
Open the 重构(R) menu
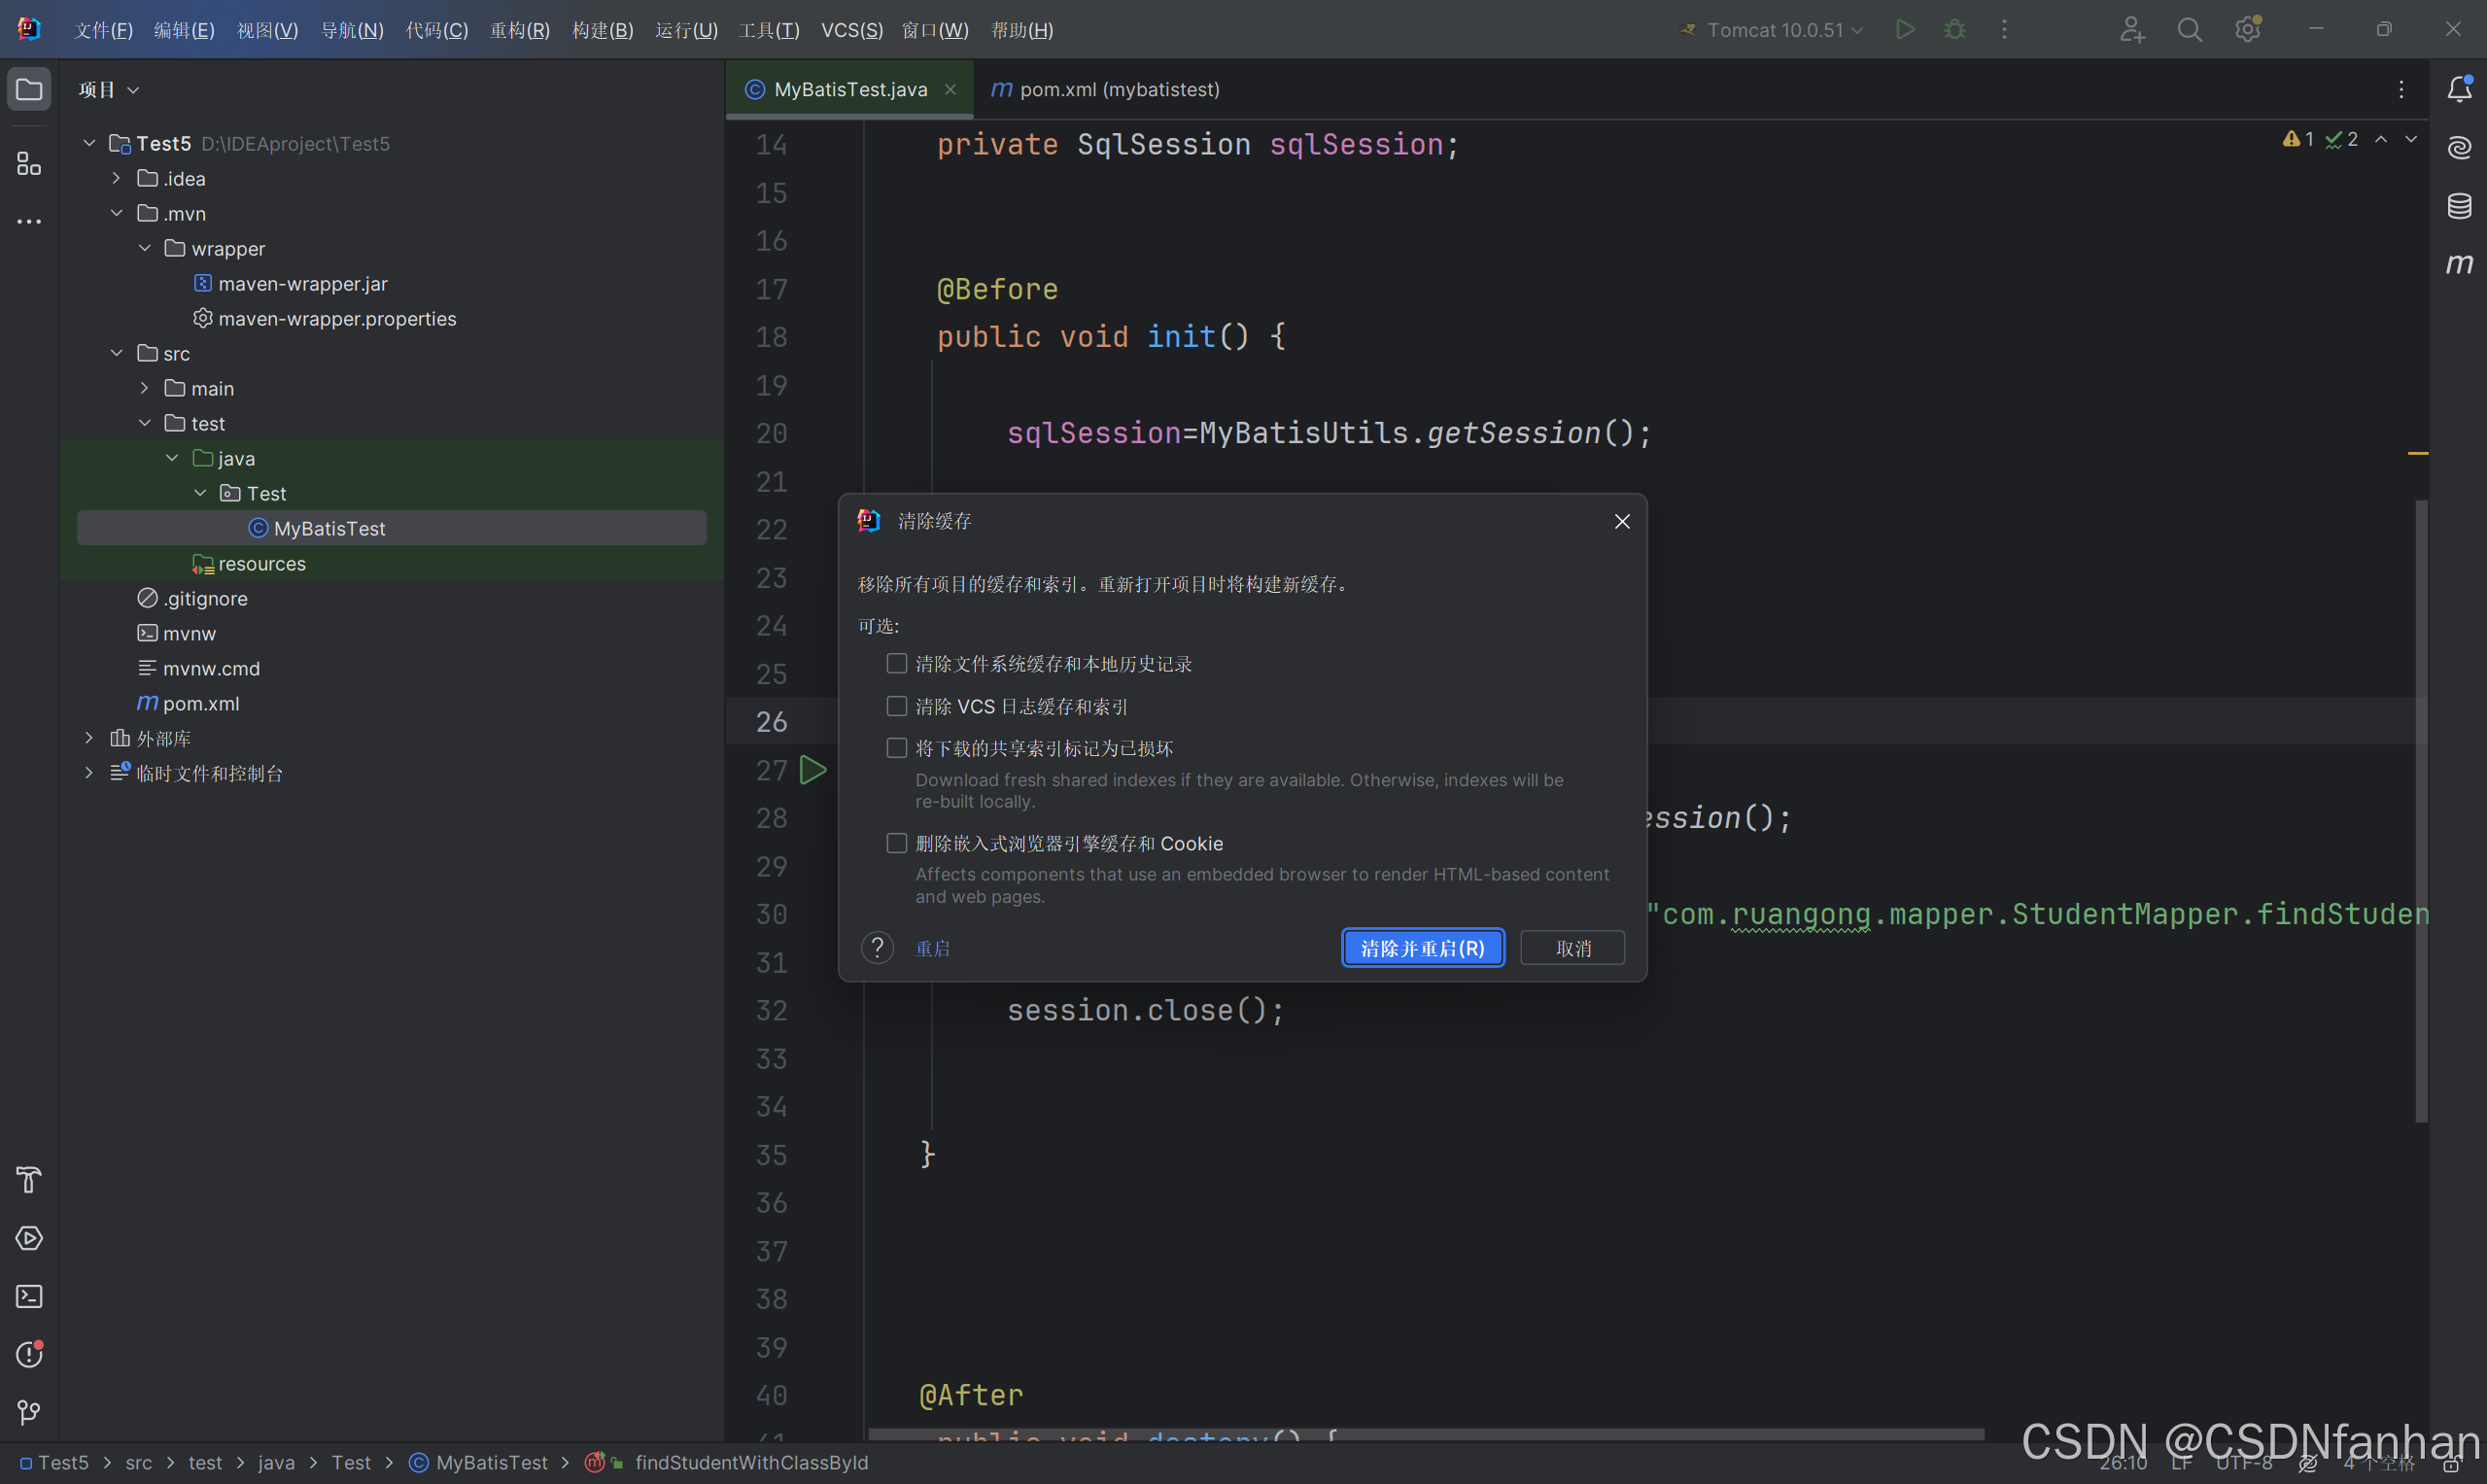[519, 30]
